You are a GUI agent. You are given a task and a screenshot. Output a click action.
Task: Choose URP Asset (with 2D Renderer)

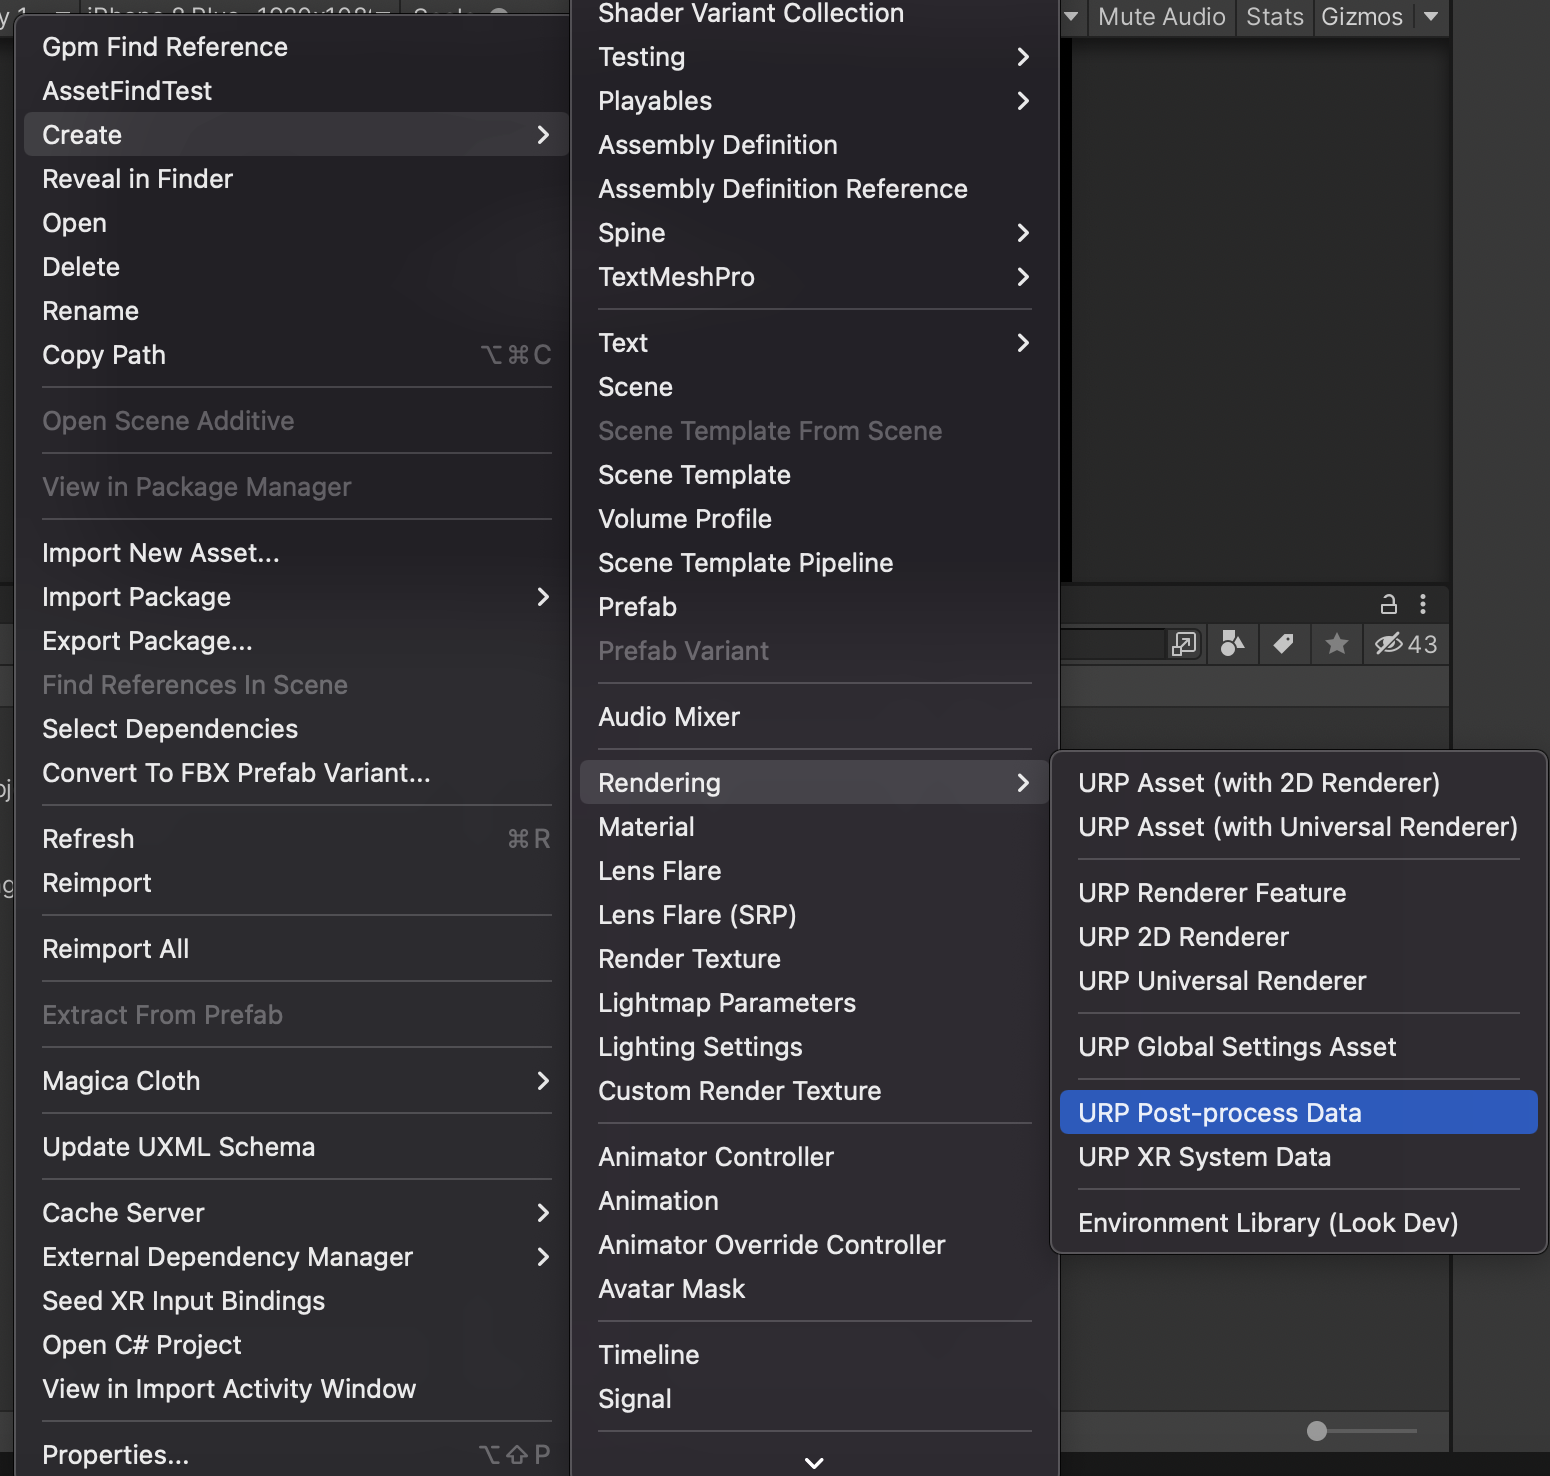(x=1298, y=783)
